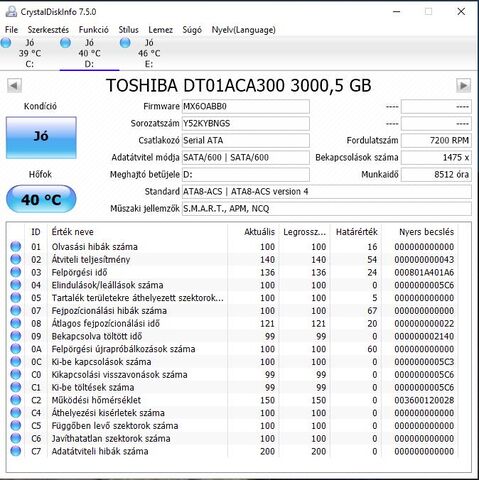Select the E: drive tab at 46 °C
Image resolution: width=479 pixels, height=480 pixels.
coord(149,53)
